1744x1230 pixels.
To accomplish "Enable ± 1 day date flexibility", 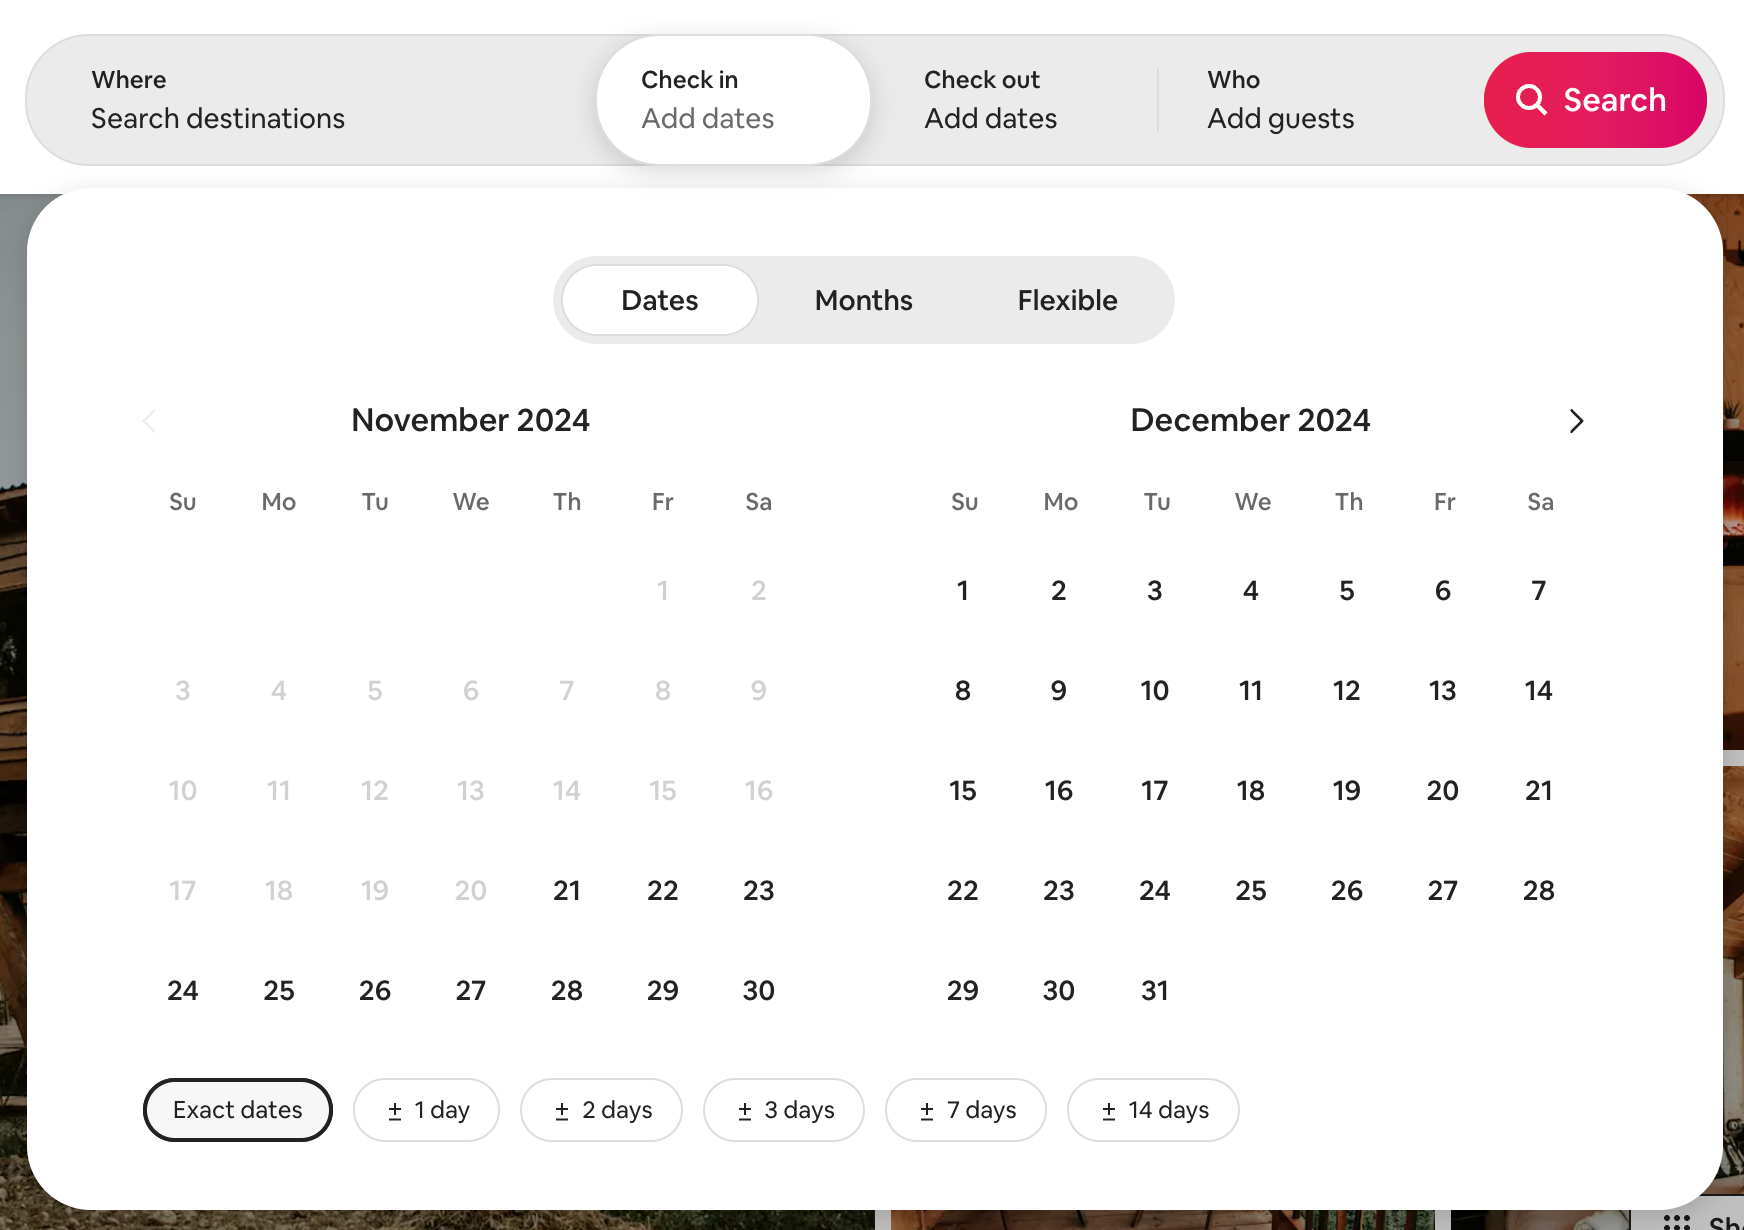I will coord(426,1110).
